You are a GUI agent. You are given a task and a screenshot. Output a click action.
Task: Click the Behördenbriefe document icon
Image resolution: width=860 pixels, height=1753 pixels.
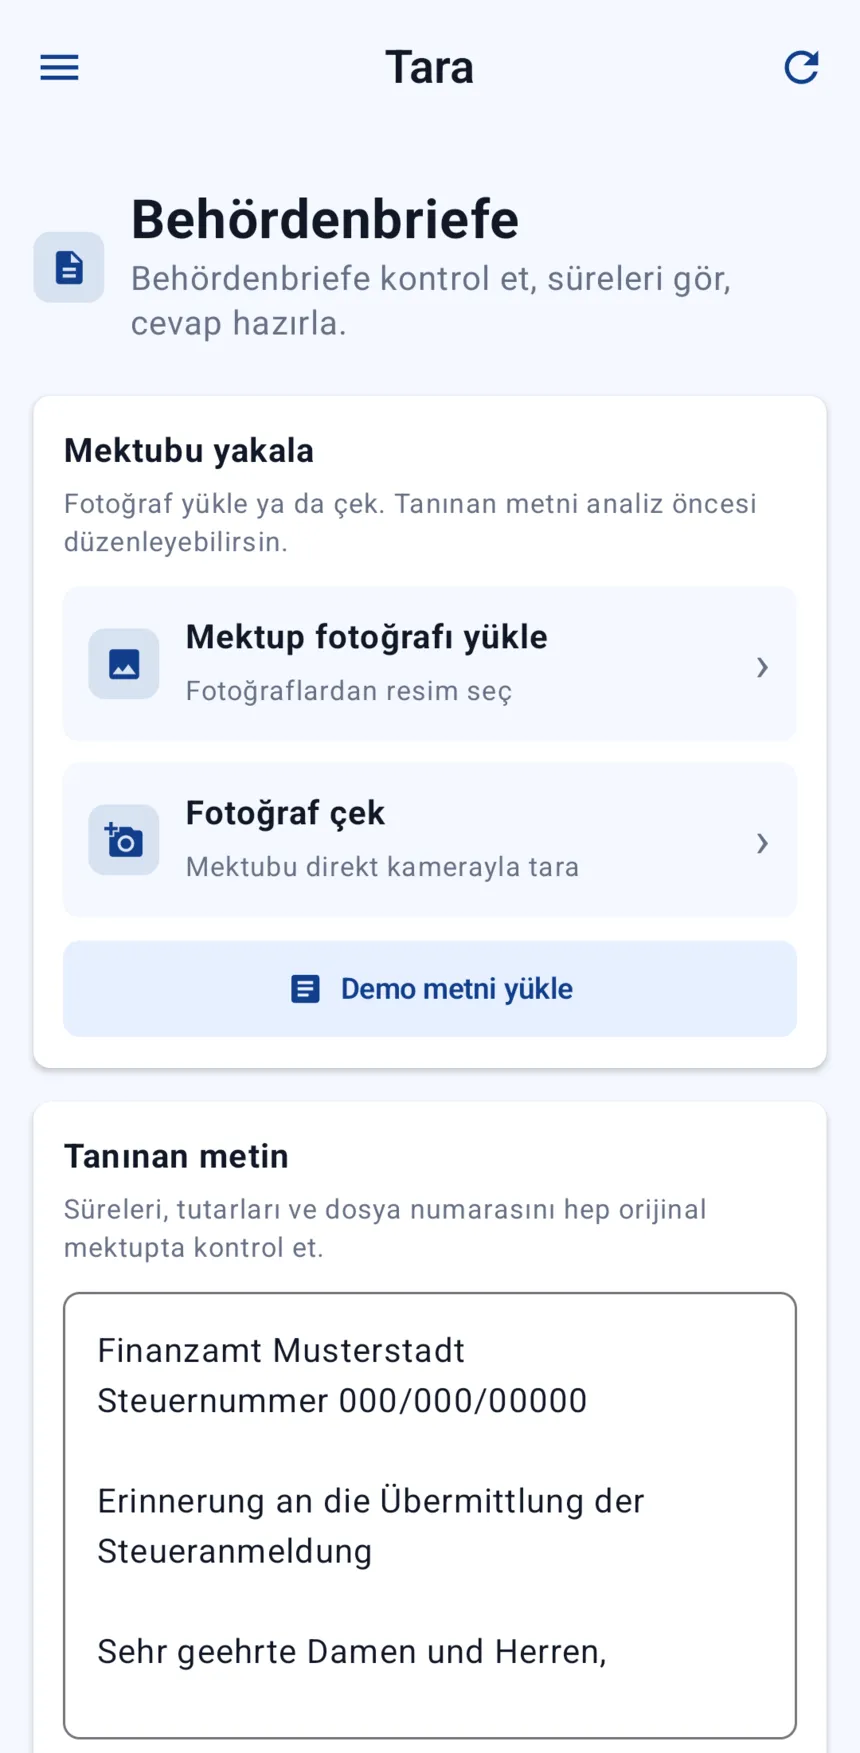coord(69,267)
